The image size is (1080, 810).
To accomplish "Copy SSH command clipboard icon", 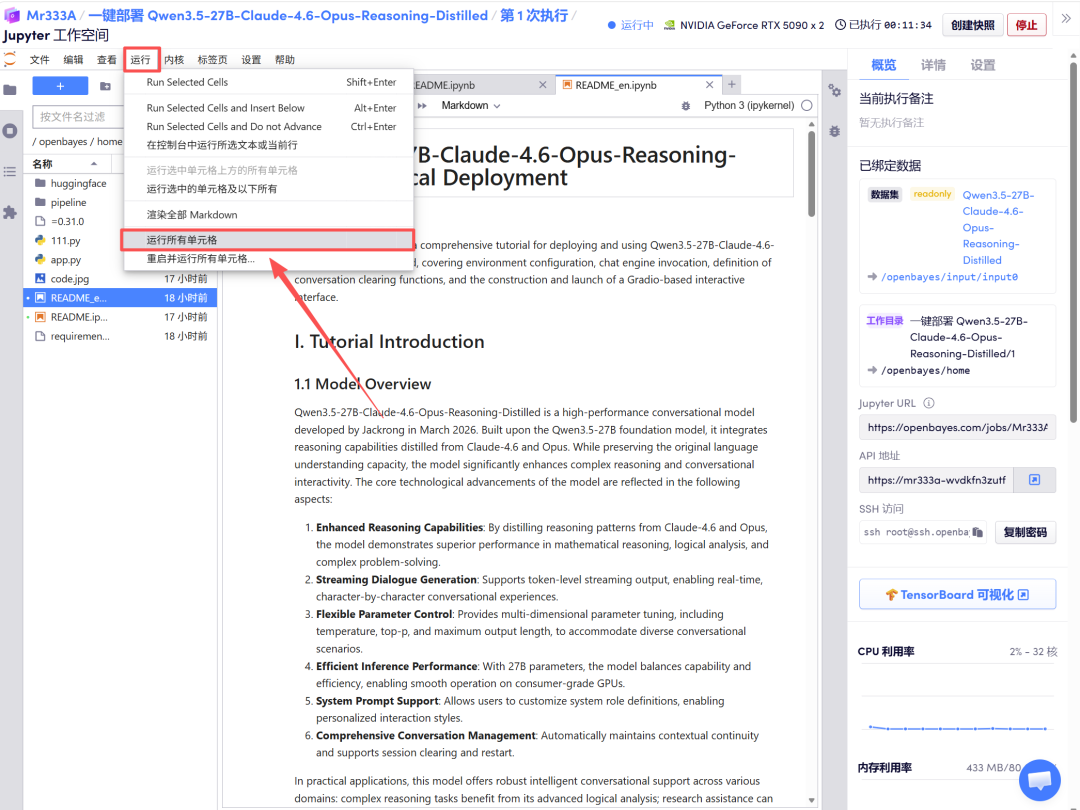I will (977, 532).
